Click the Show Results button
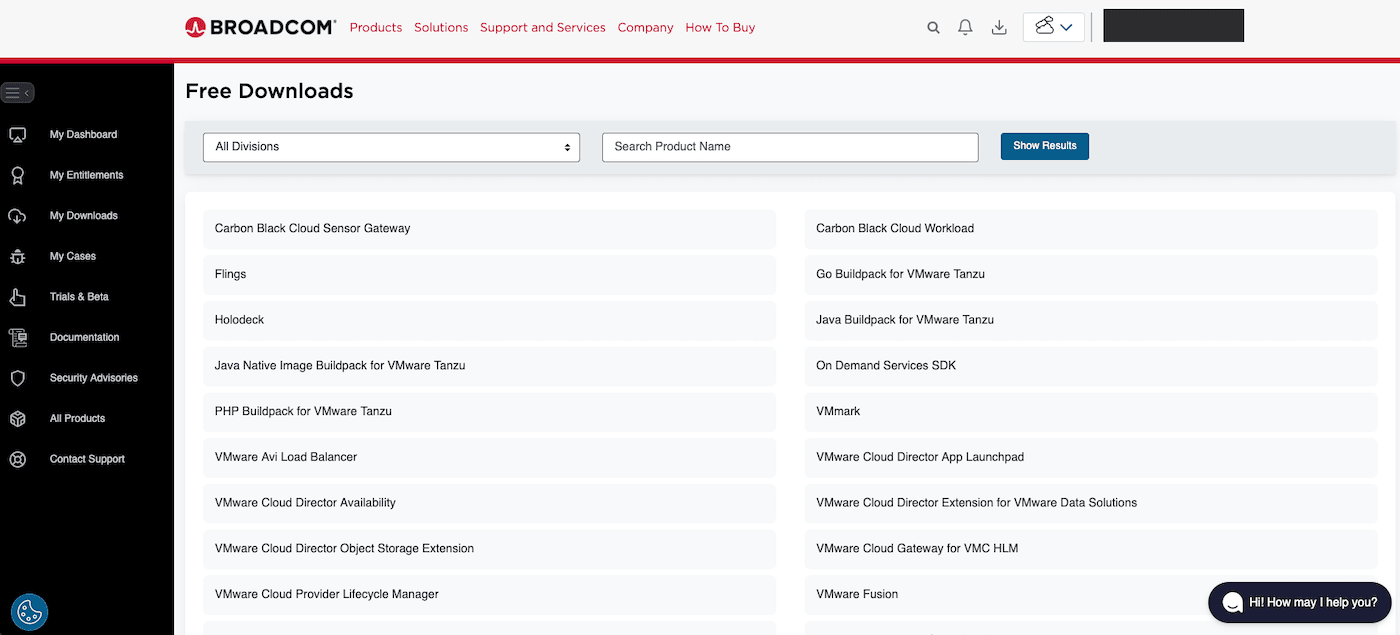 [1045, 146]
